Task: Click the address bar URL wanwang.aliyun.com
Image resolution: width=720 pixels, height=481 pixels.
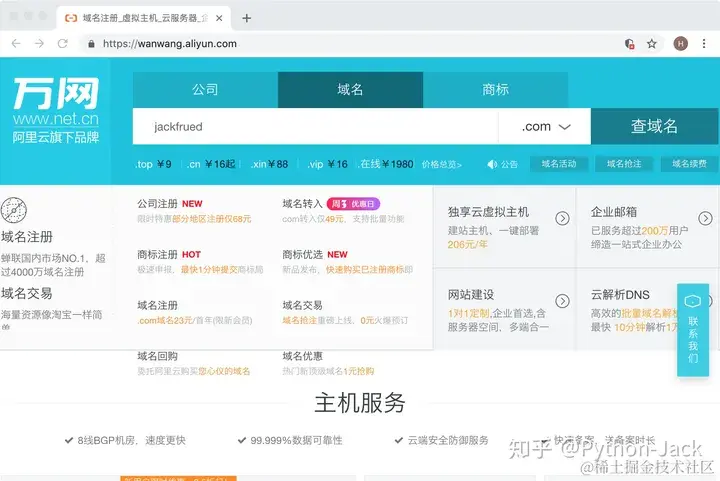Action: (x=170, y=44)
